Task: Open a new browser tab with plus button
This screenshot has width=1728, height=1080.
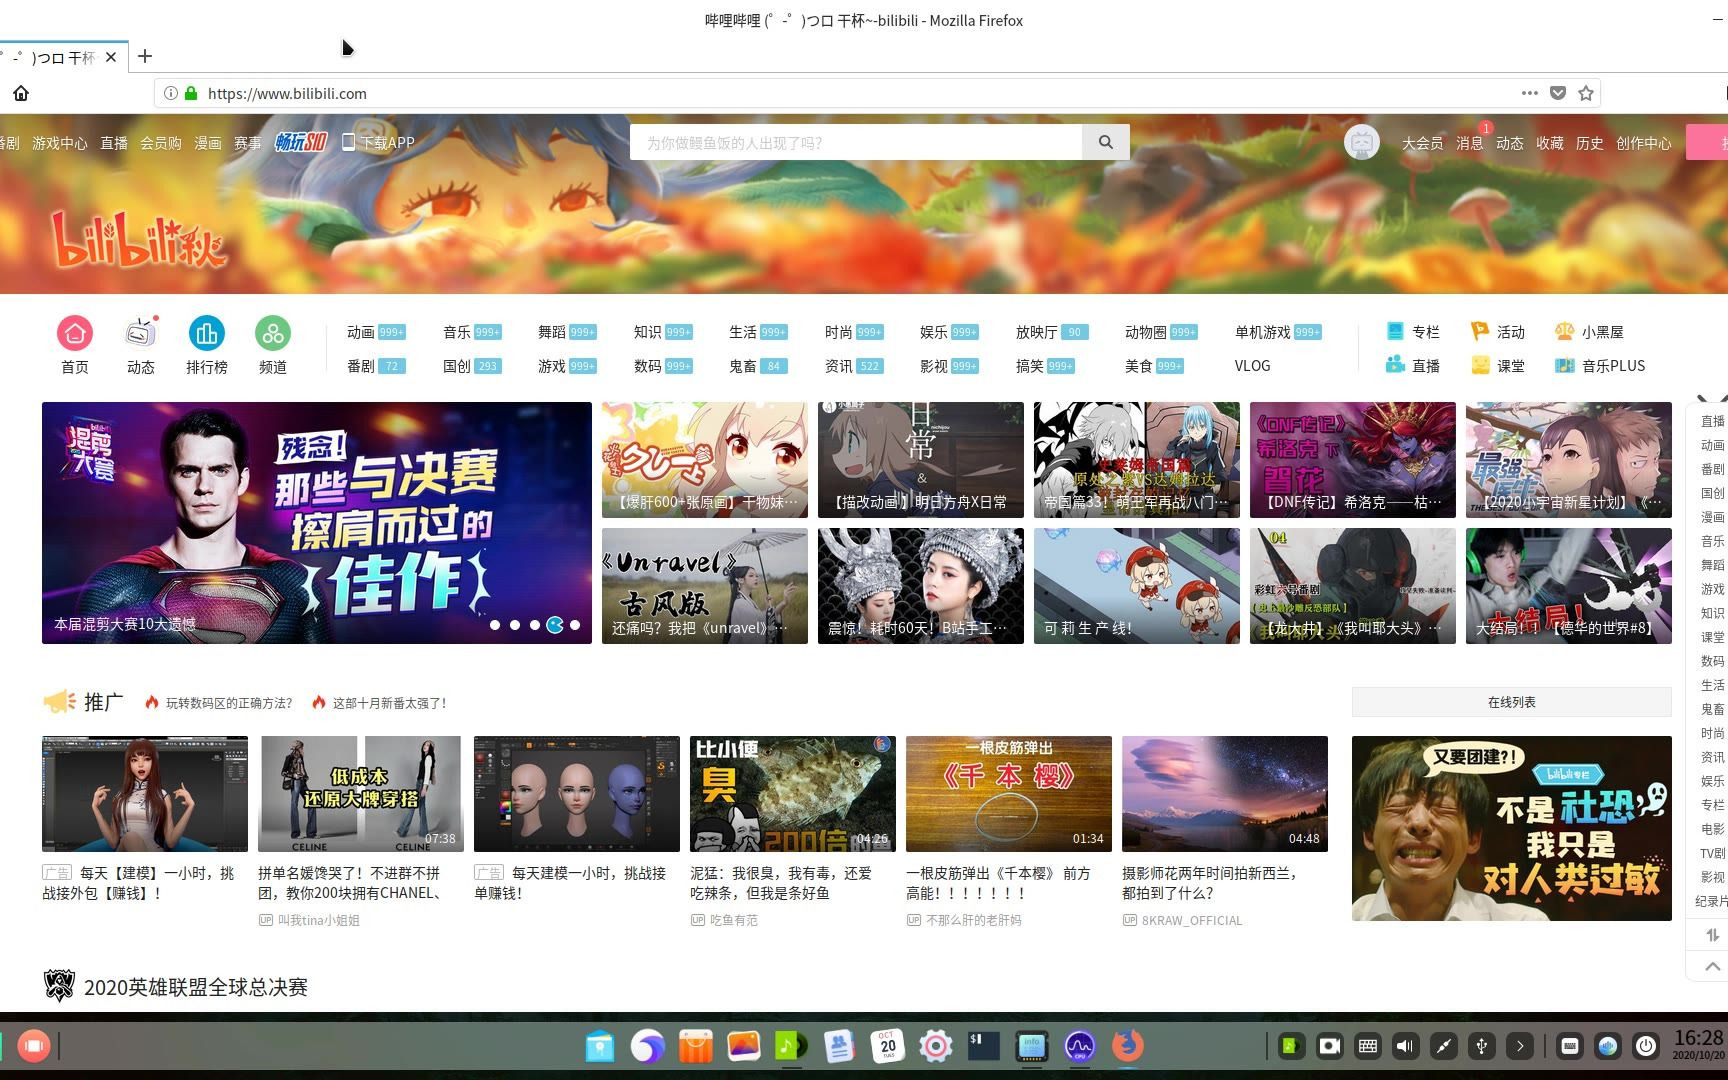Action: click(x=145, y=56)
